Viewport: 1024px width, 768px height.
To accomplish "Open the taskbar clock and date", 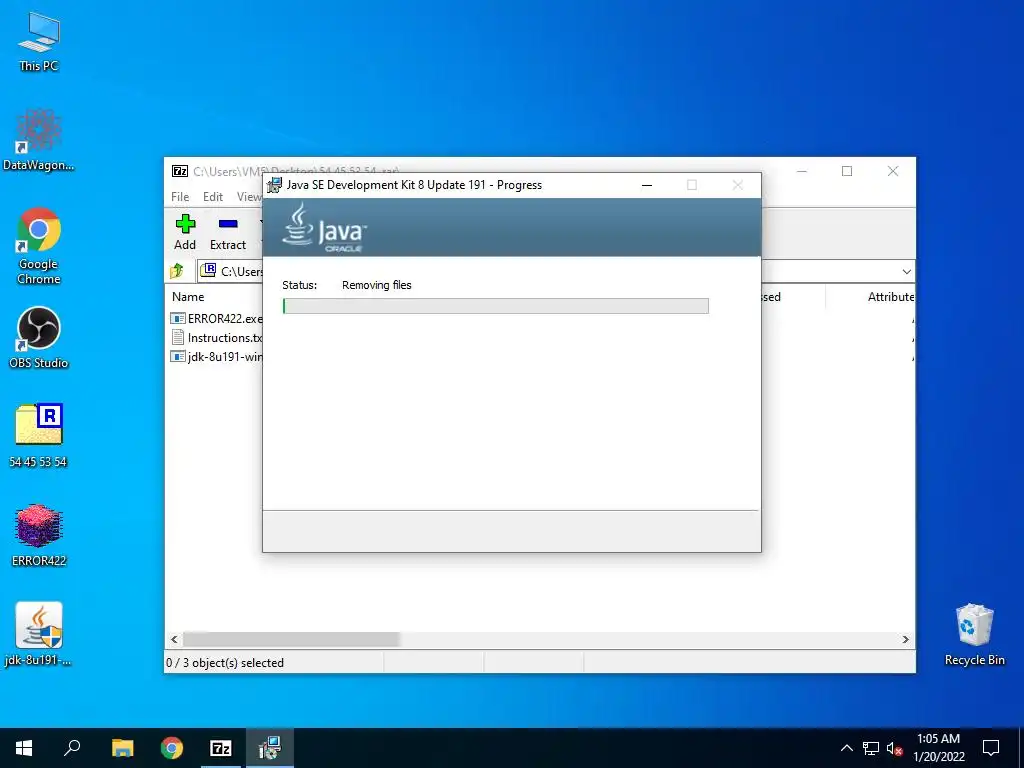I will [938, 748].
